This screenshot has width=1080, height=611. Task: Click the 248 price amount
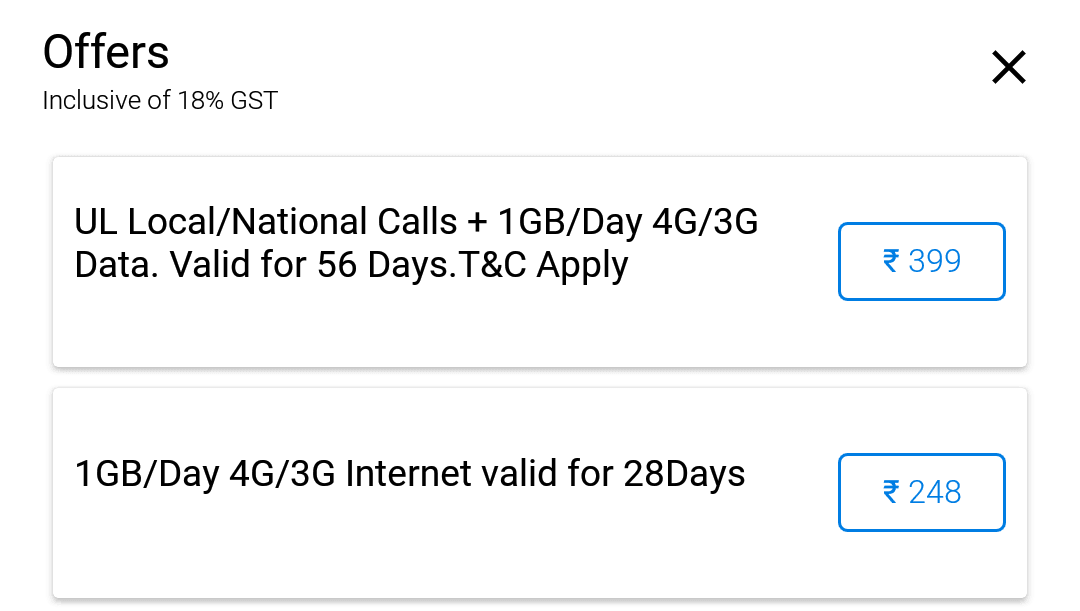pos(935,493)
